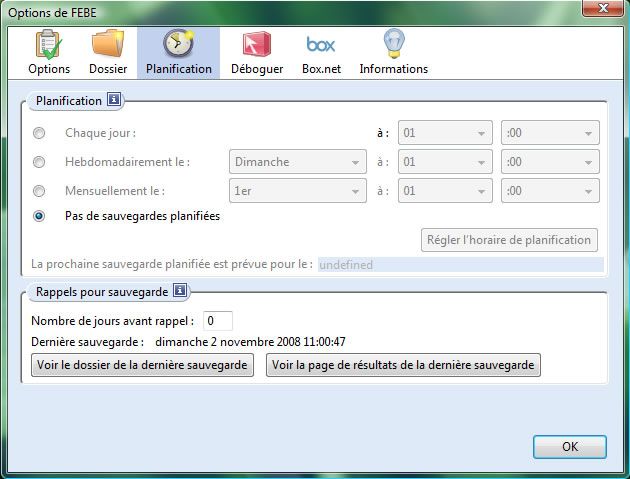630x479 pixels.
Task: Click the undefined next backup field
Action: 460,264
